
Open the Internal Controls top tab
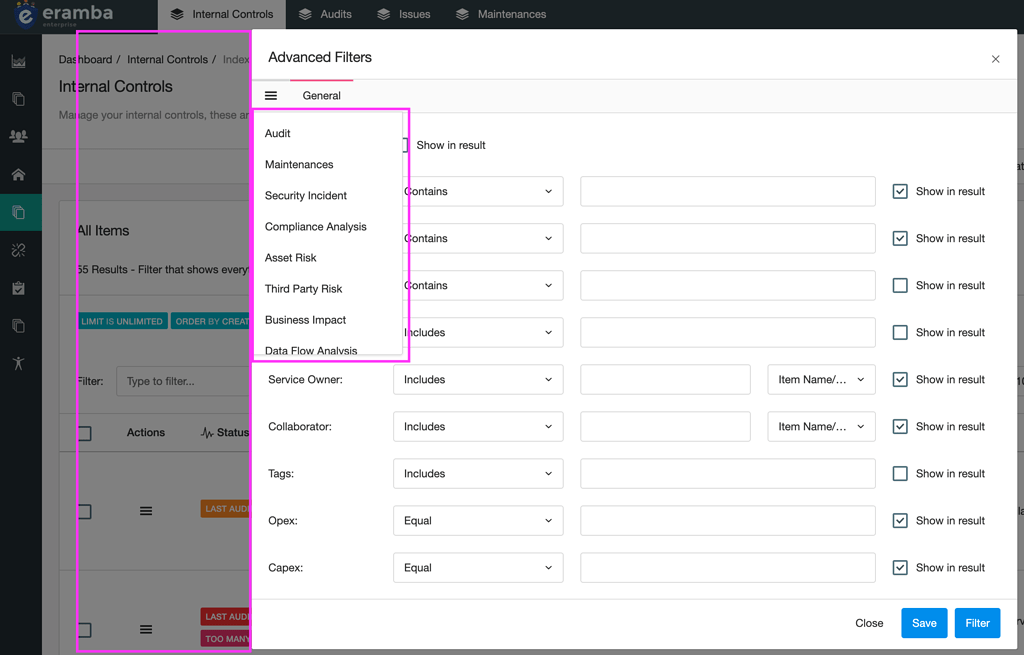click(222, 14)
